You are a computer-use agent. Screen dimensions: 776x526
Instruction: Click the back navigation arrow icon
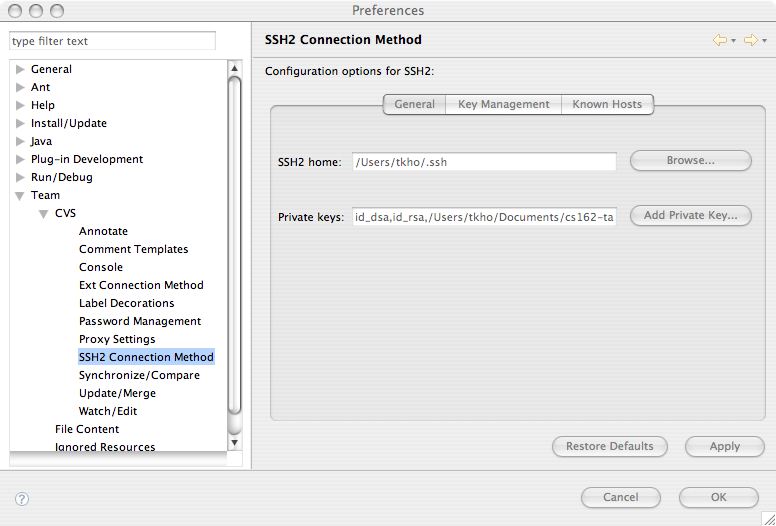coord(719,40)
